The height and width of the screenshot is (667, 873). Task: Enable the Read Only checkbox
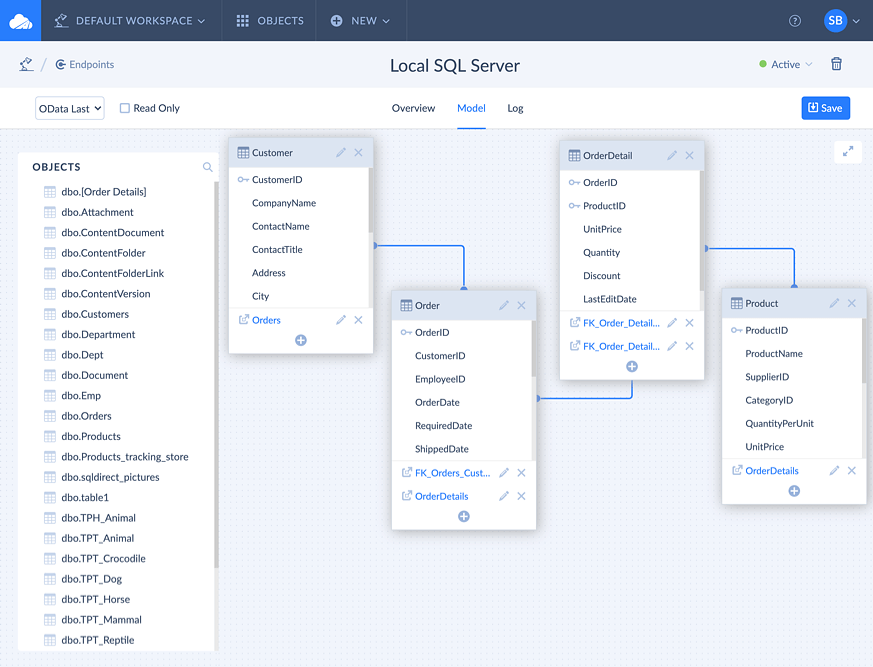pyautogui.click(x=125, y=108)
